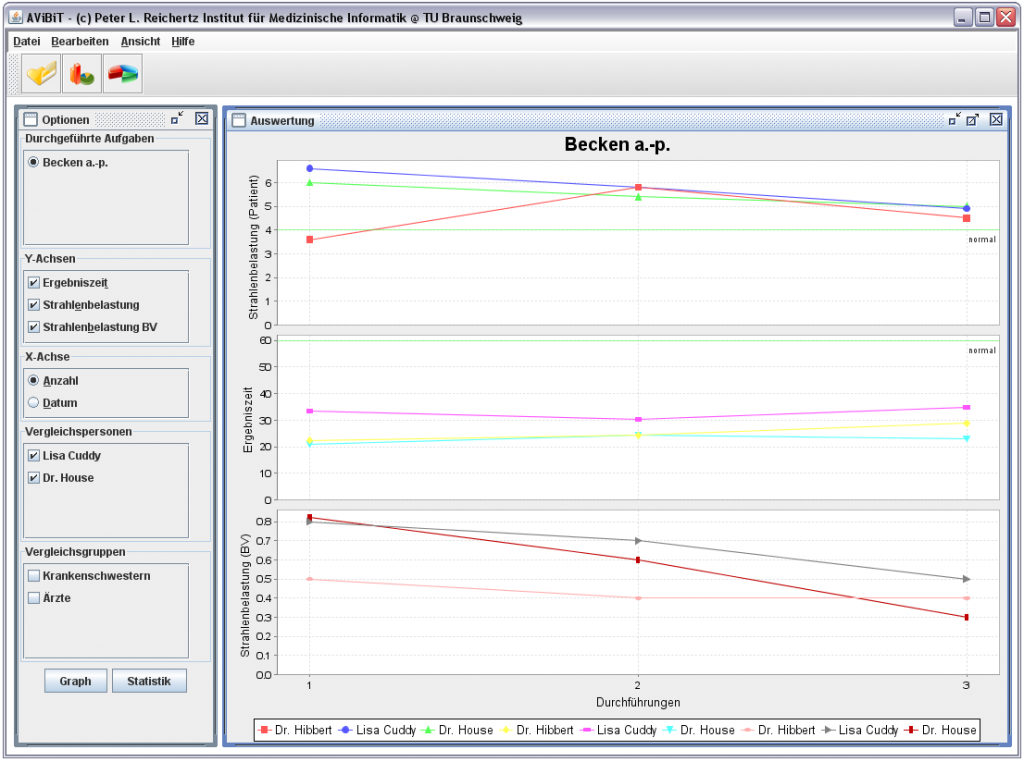Click blue Lisa Cuddy legend entry
This screenshot has width=1024, height=762.
point(377,730)
